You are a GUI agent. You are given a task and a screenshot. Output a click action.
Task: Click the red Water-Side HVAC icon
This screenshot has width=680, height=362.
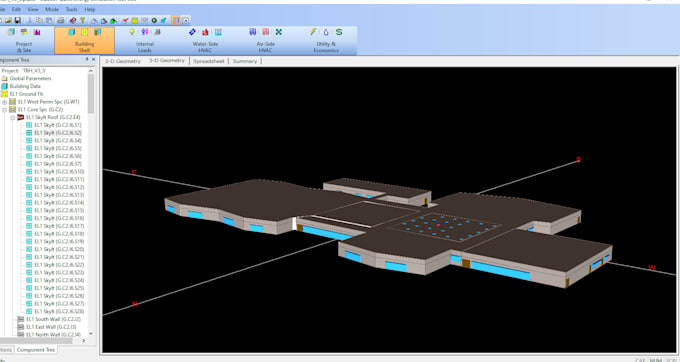[x=205, y=32]
